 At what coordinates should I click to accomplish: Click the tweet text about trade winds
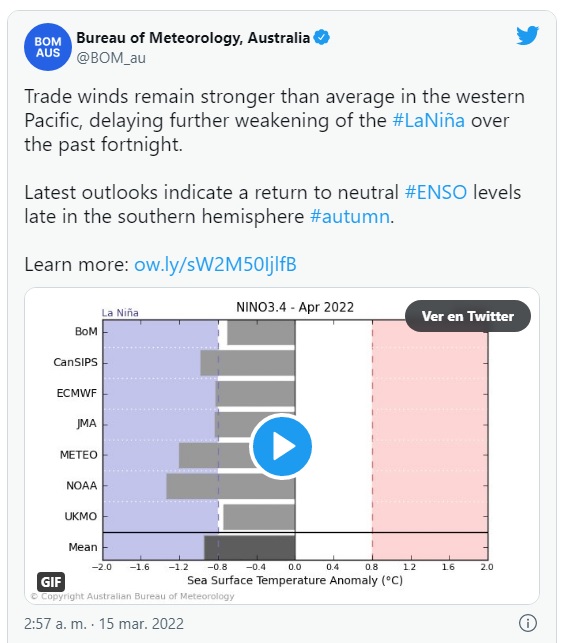(x=274, y=121)
